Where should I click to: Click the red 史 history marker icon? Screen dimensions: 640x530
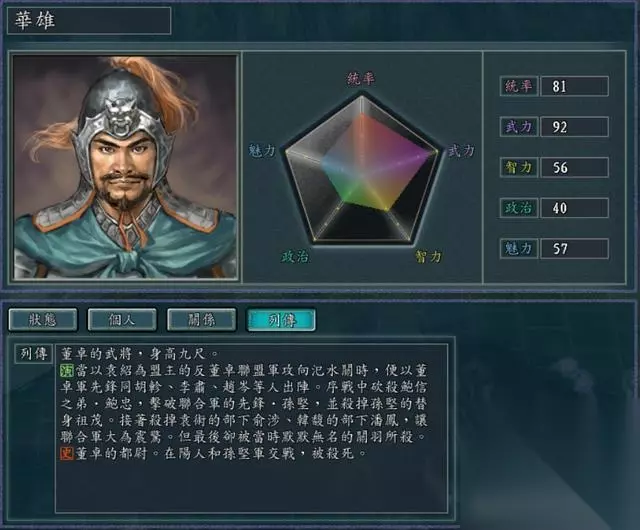[67, 453]
